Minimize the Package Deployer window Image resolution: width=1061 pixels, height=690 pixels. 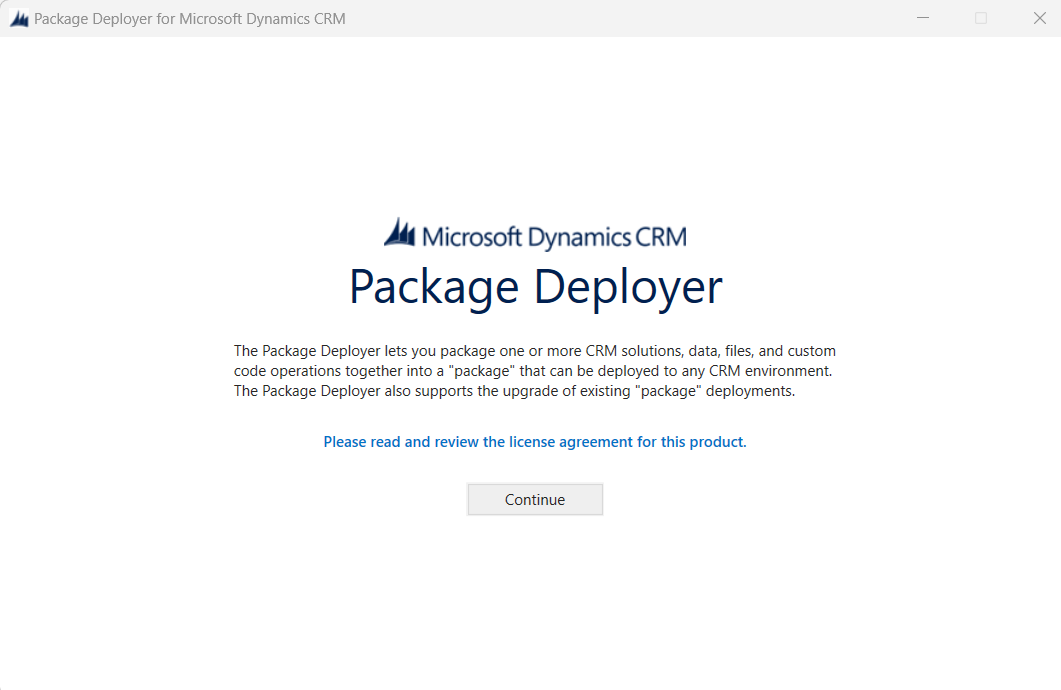923,18
